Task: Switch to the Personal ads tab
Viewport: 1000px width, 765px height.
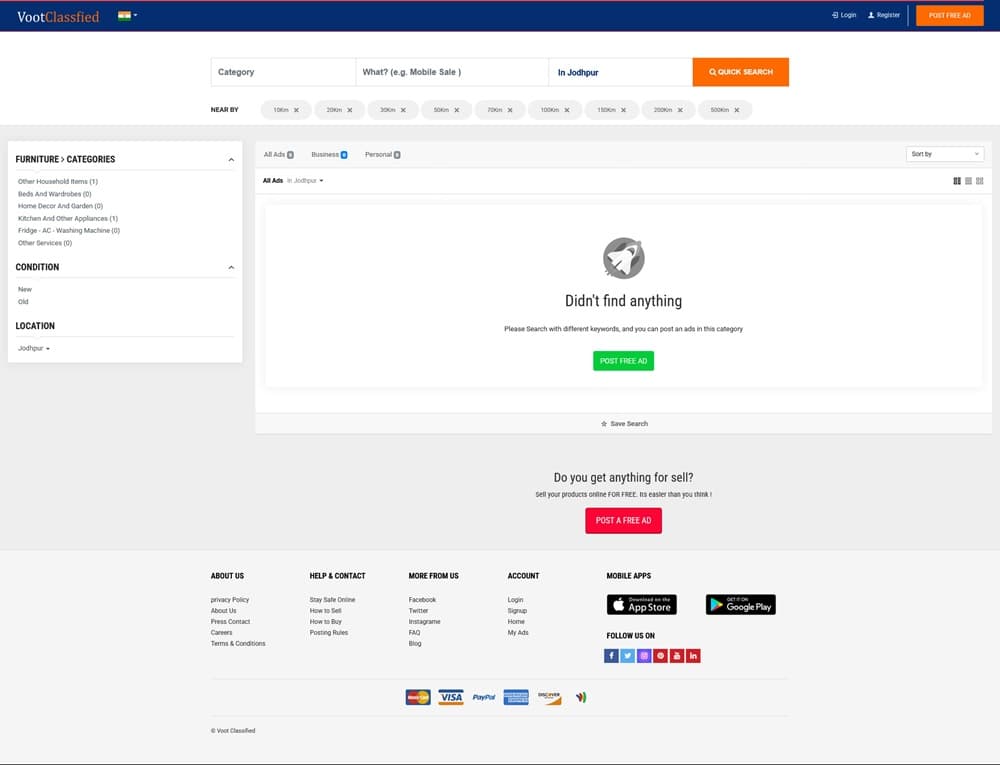Action: [x=381, y=155]
